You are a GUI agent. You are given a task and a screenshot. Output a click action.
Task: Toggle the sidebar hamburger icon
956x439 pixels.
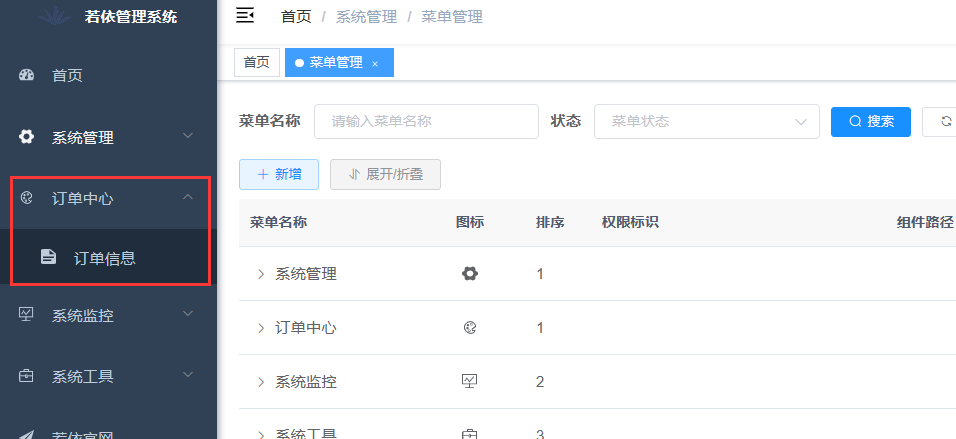click(244, 16)
